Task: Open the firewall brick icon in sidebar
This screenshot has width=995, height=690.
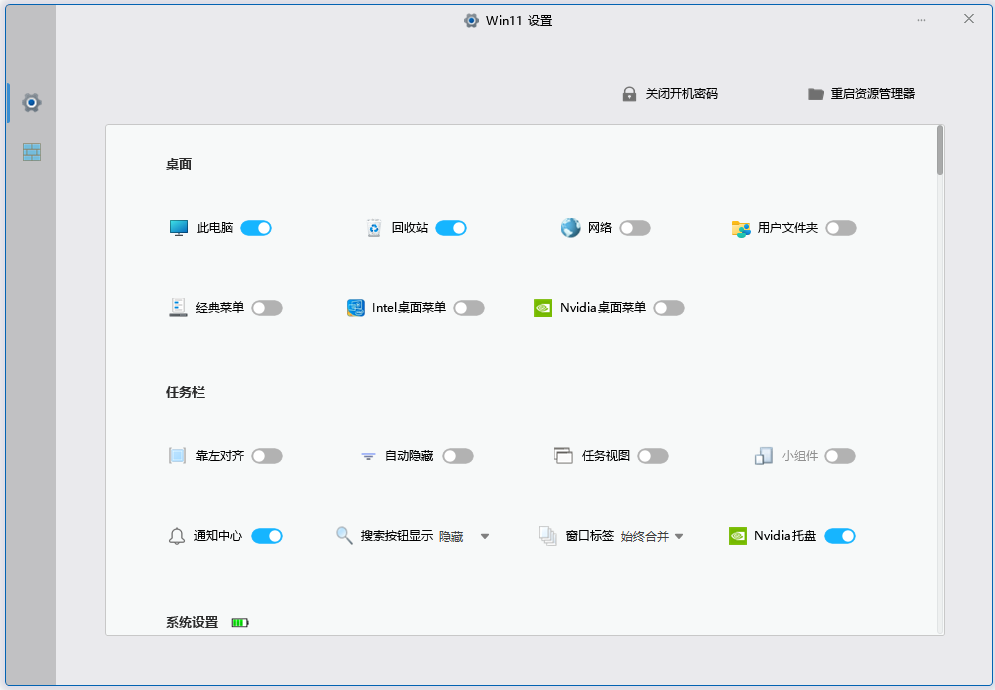Action: click(x=32, y=152)
